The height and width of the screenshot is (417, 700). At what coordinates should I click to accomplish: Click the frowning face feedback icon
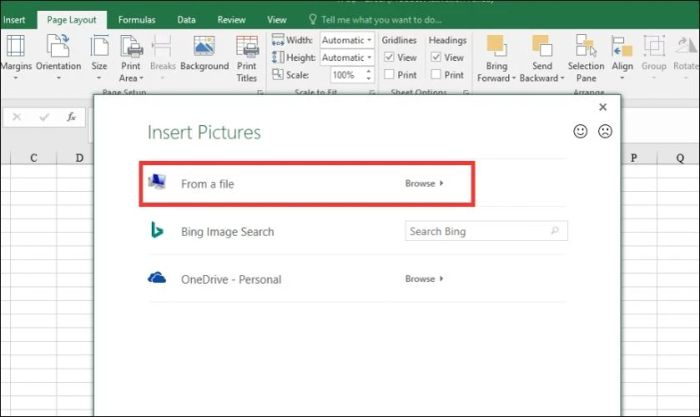click(605, 131)
